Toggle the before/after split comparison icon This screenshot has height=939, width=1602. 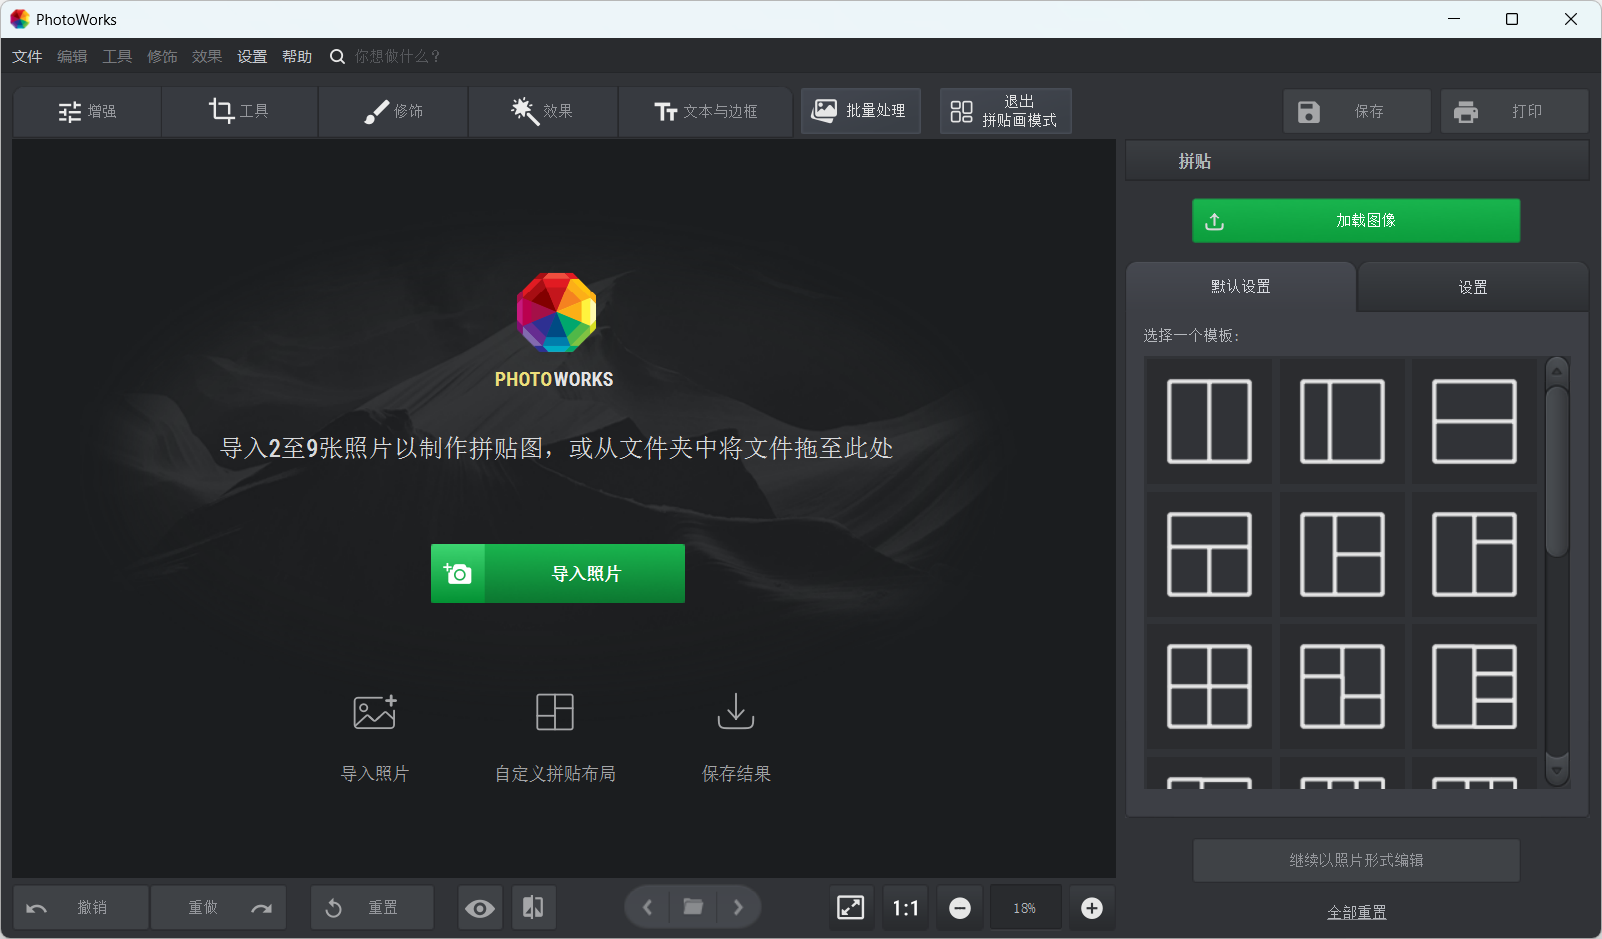[534, 908]
